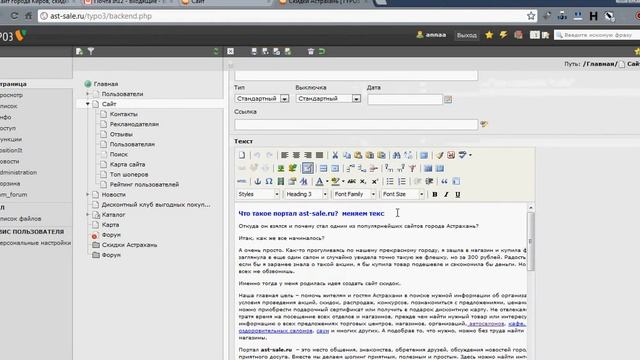Refresh the page tree with green arrows
640x360 pixels.
[216, 51]
